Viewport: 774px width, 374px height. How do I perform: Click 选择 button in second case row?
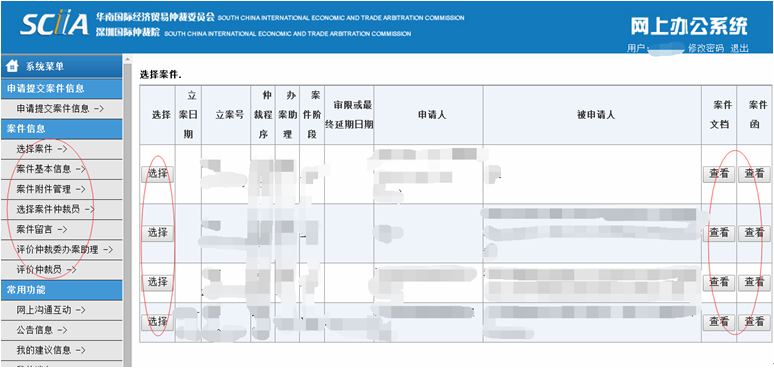pyautogui.click(x=157, y=233)
